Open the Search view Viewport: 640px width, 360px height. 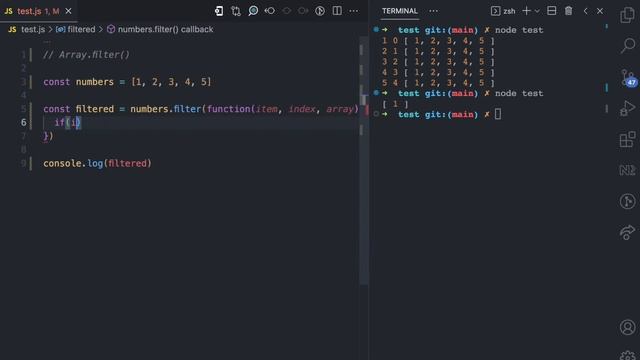point(628,45)
